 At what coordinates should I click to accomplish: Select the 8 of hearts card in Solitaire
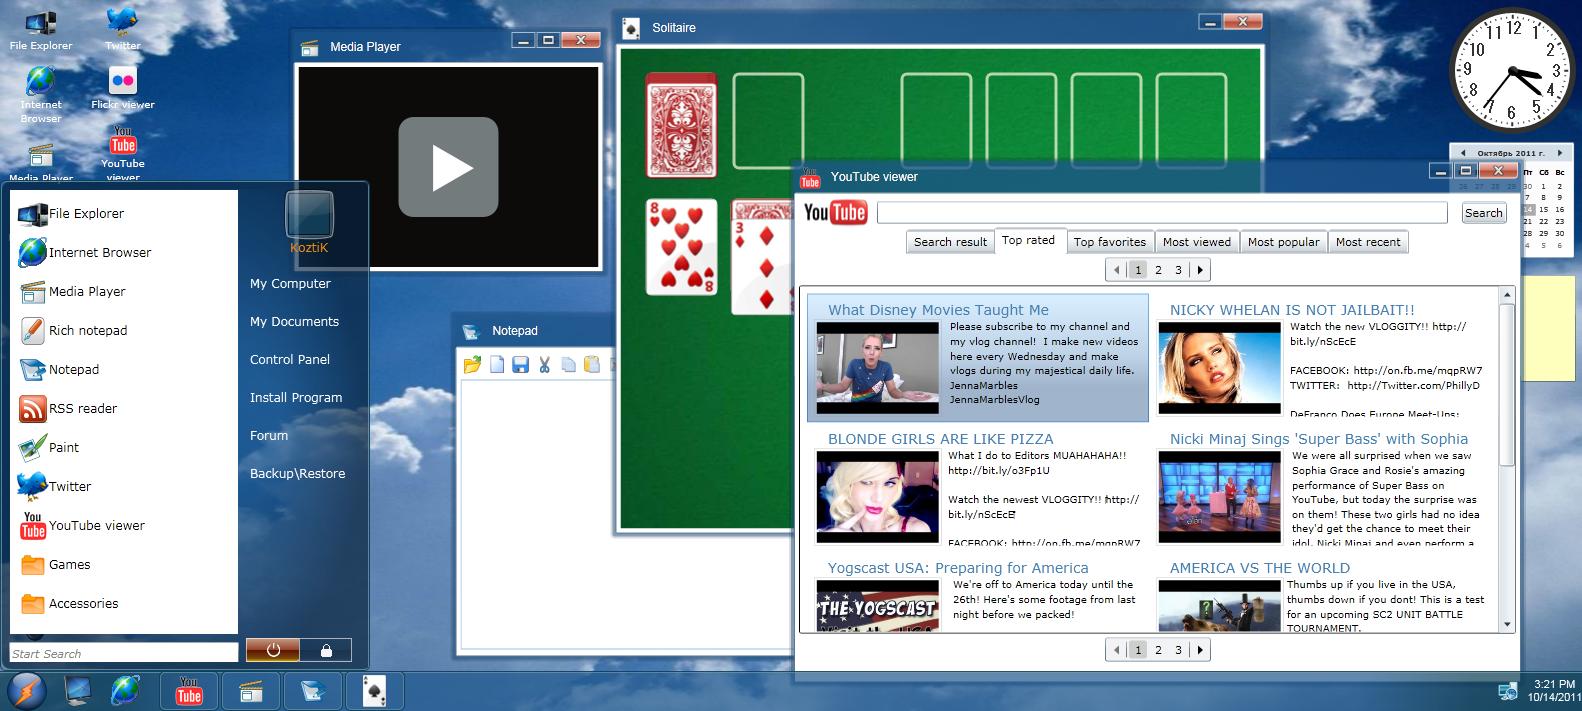pyautogui.click(x=681, y=247)
